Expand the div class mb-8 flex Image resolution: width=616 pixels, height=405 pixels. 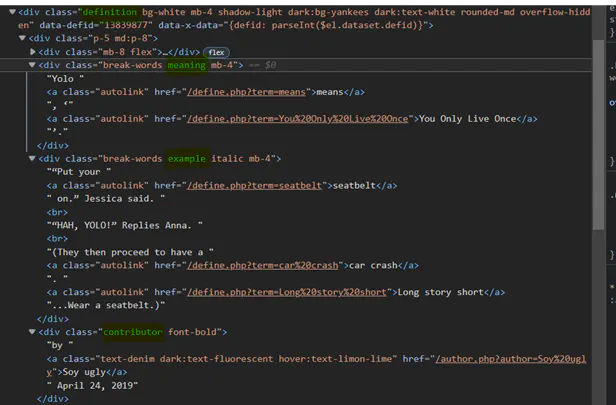click(x=33, y=51)
